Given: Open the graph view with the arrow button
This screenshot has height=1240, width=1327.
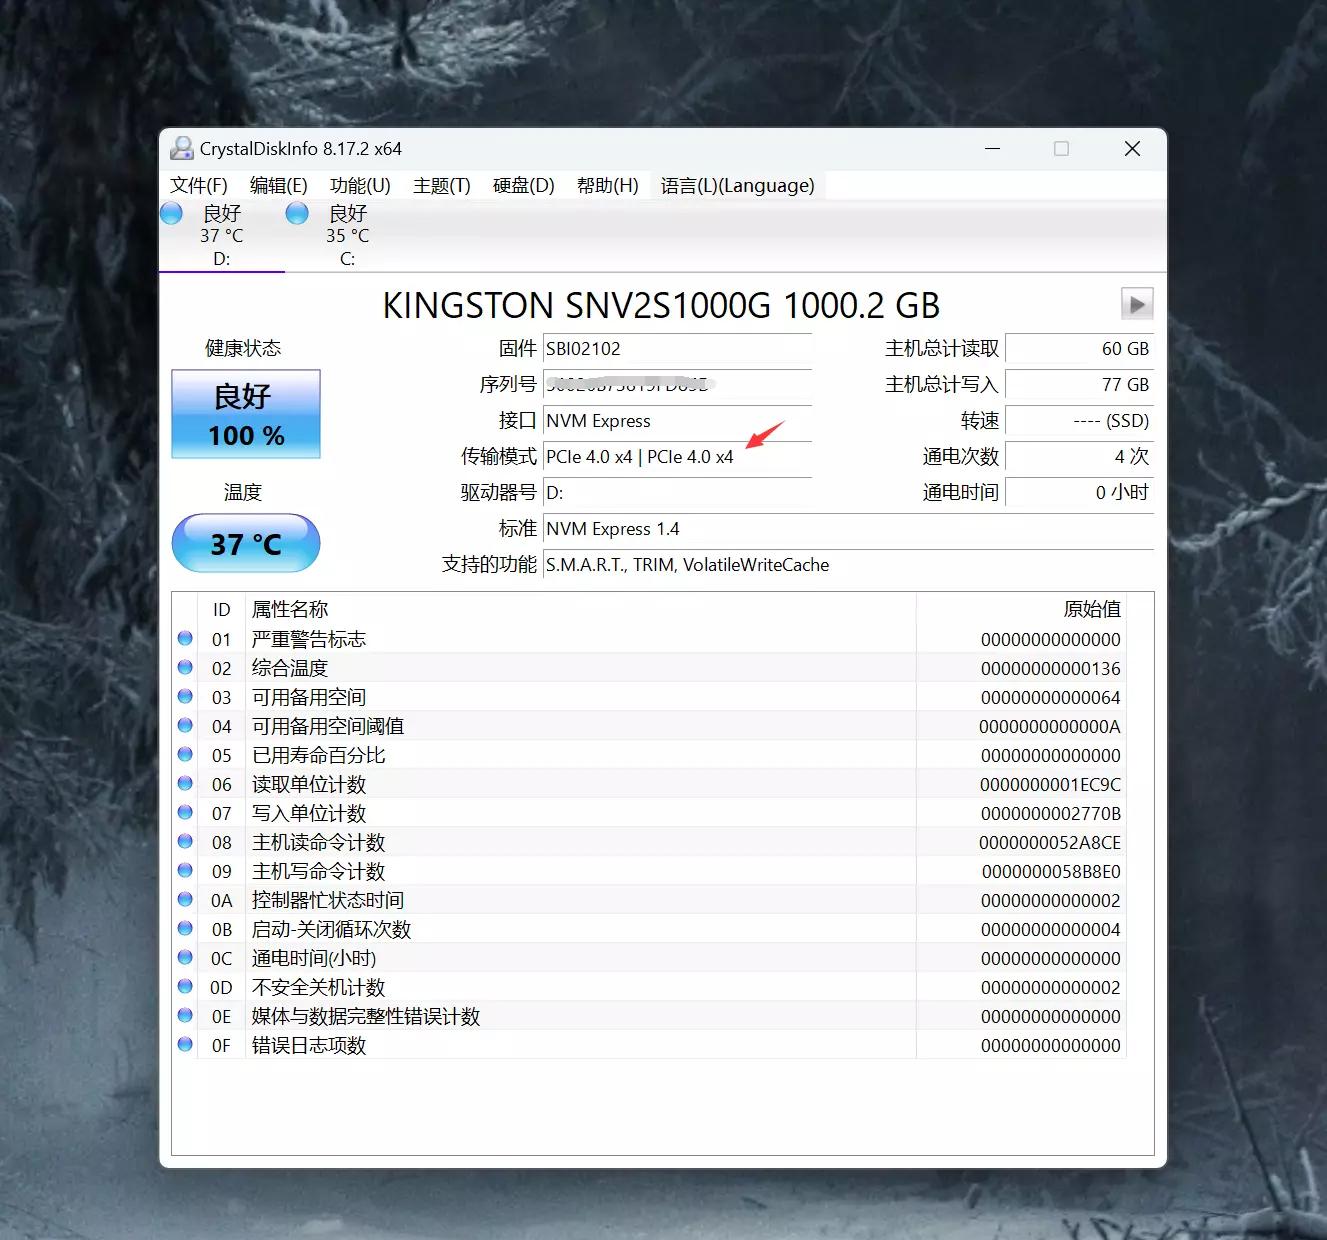Looking at the screenshot, I should (1135, 304).
